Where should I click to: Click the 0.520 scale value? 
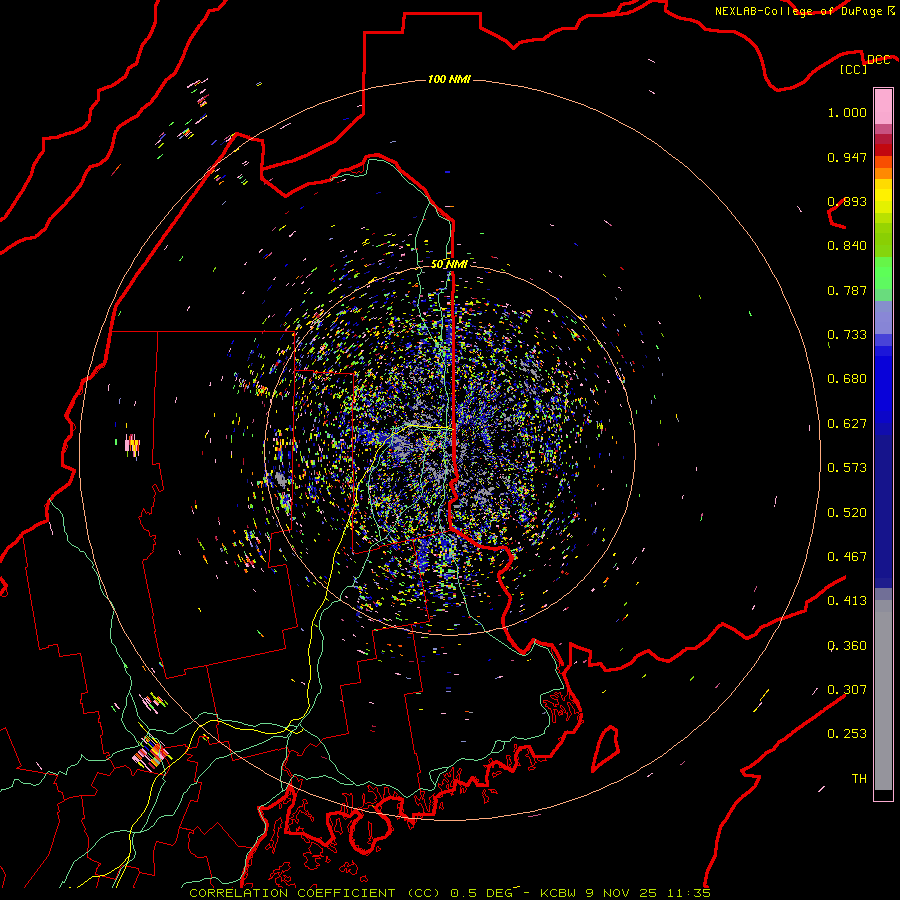tap(847, 513)
